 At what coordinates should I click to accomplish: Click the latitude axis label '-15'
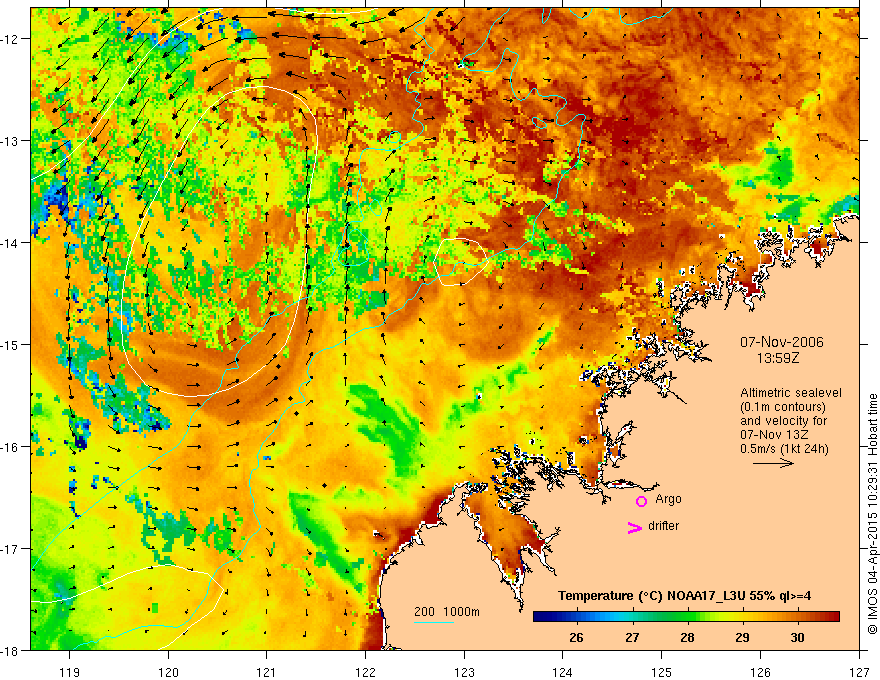click(11, 345)
